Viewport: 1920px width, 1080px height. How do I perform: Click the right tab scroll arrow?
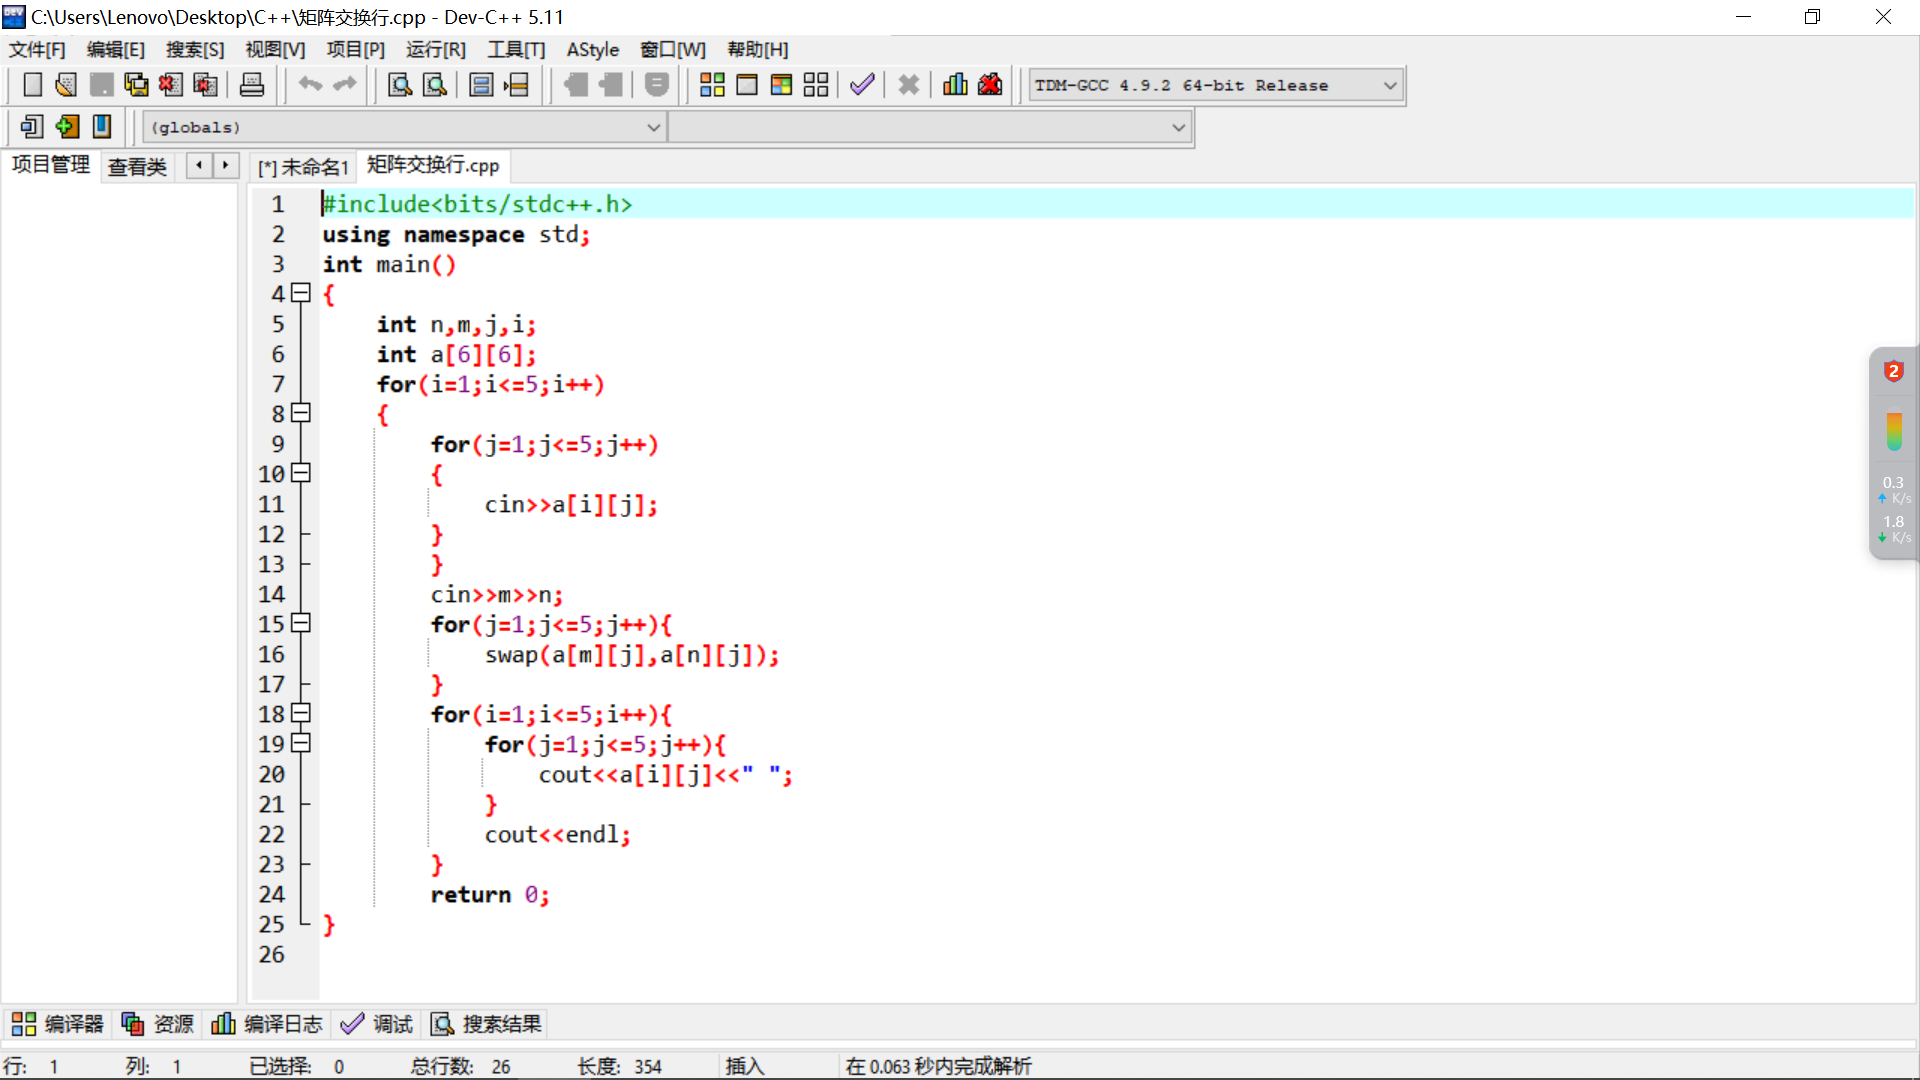[x=226, y=165]
